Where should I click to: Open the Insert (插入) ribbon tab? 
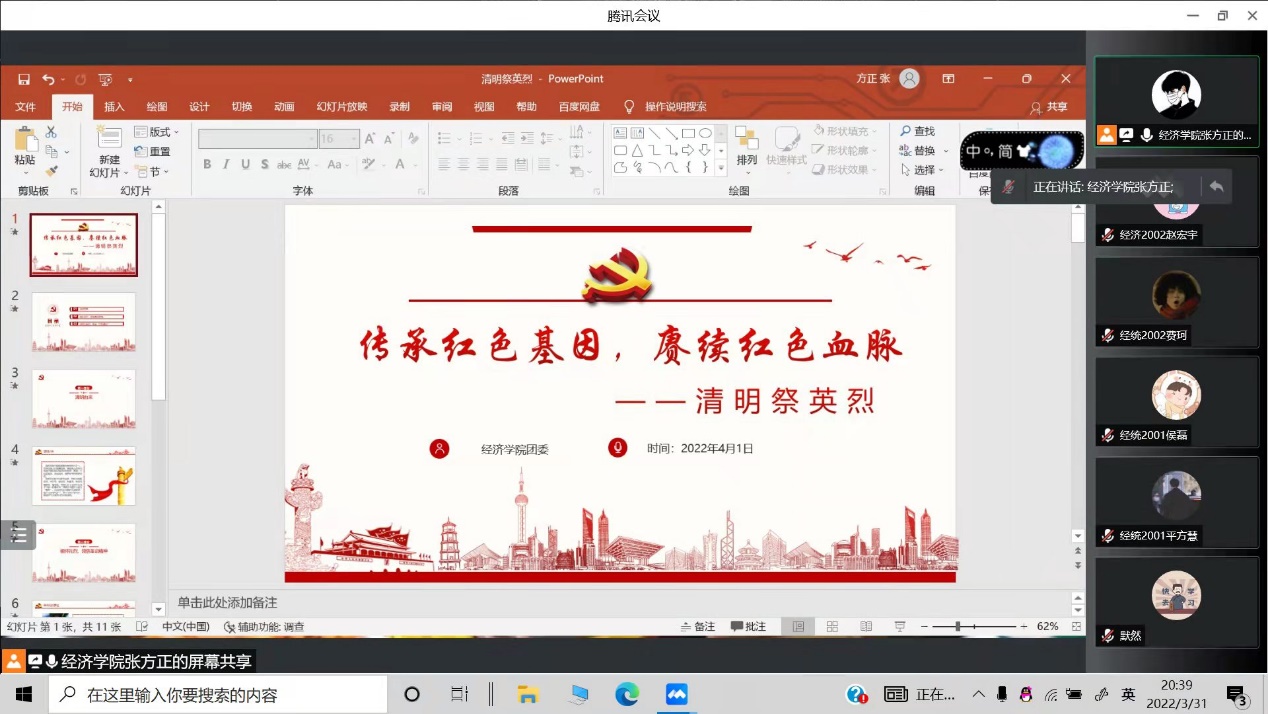[x=115, y=107]
